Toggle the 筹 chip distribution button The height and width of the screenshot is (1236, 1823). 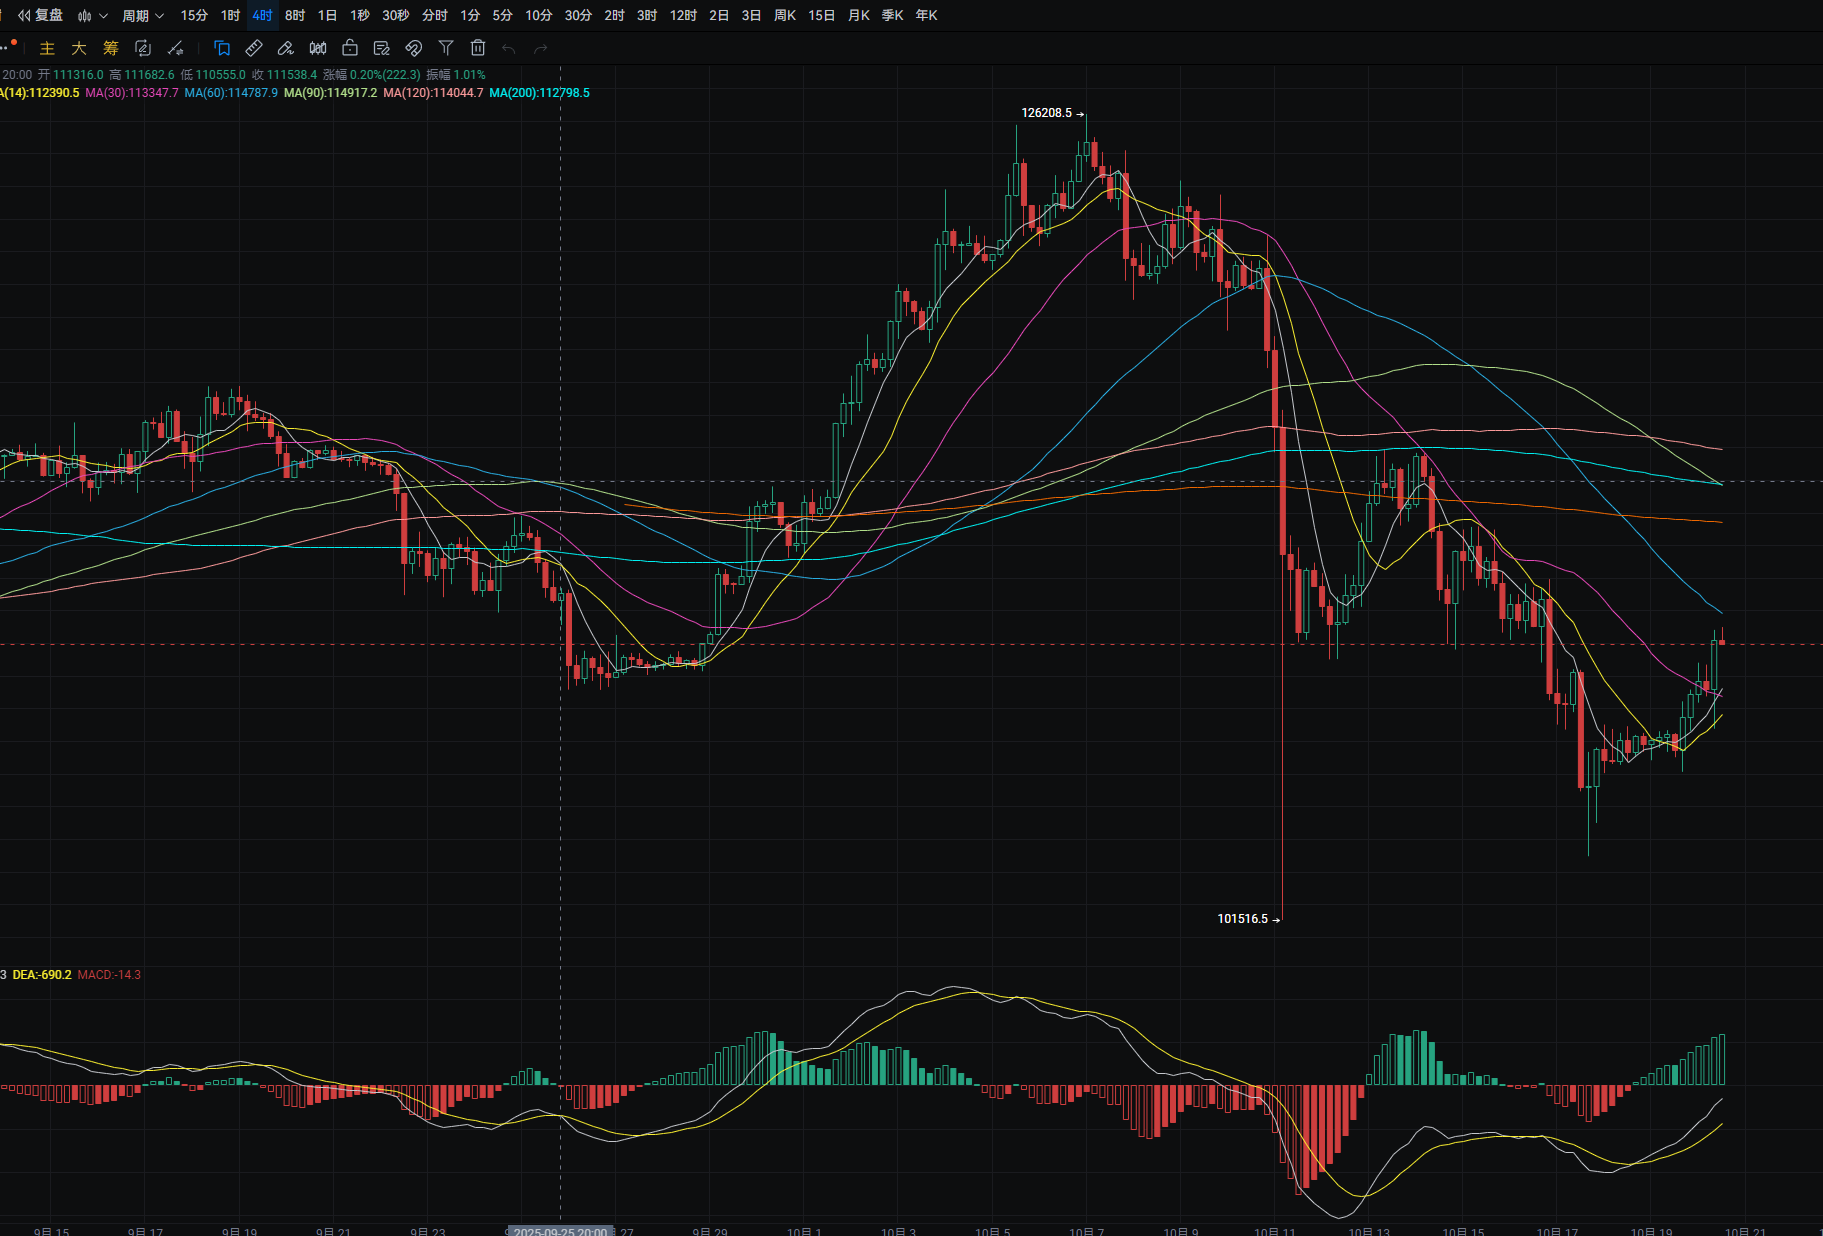[111, 48]
